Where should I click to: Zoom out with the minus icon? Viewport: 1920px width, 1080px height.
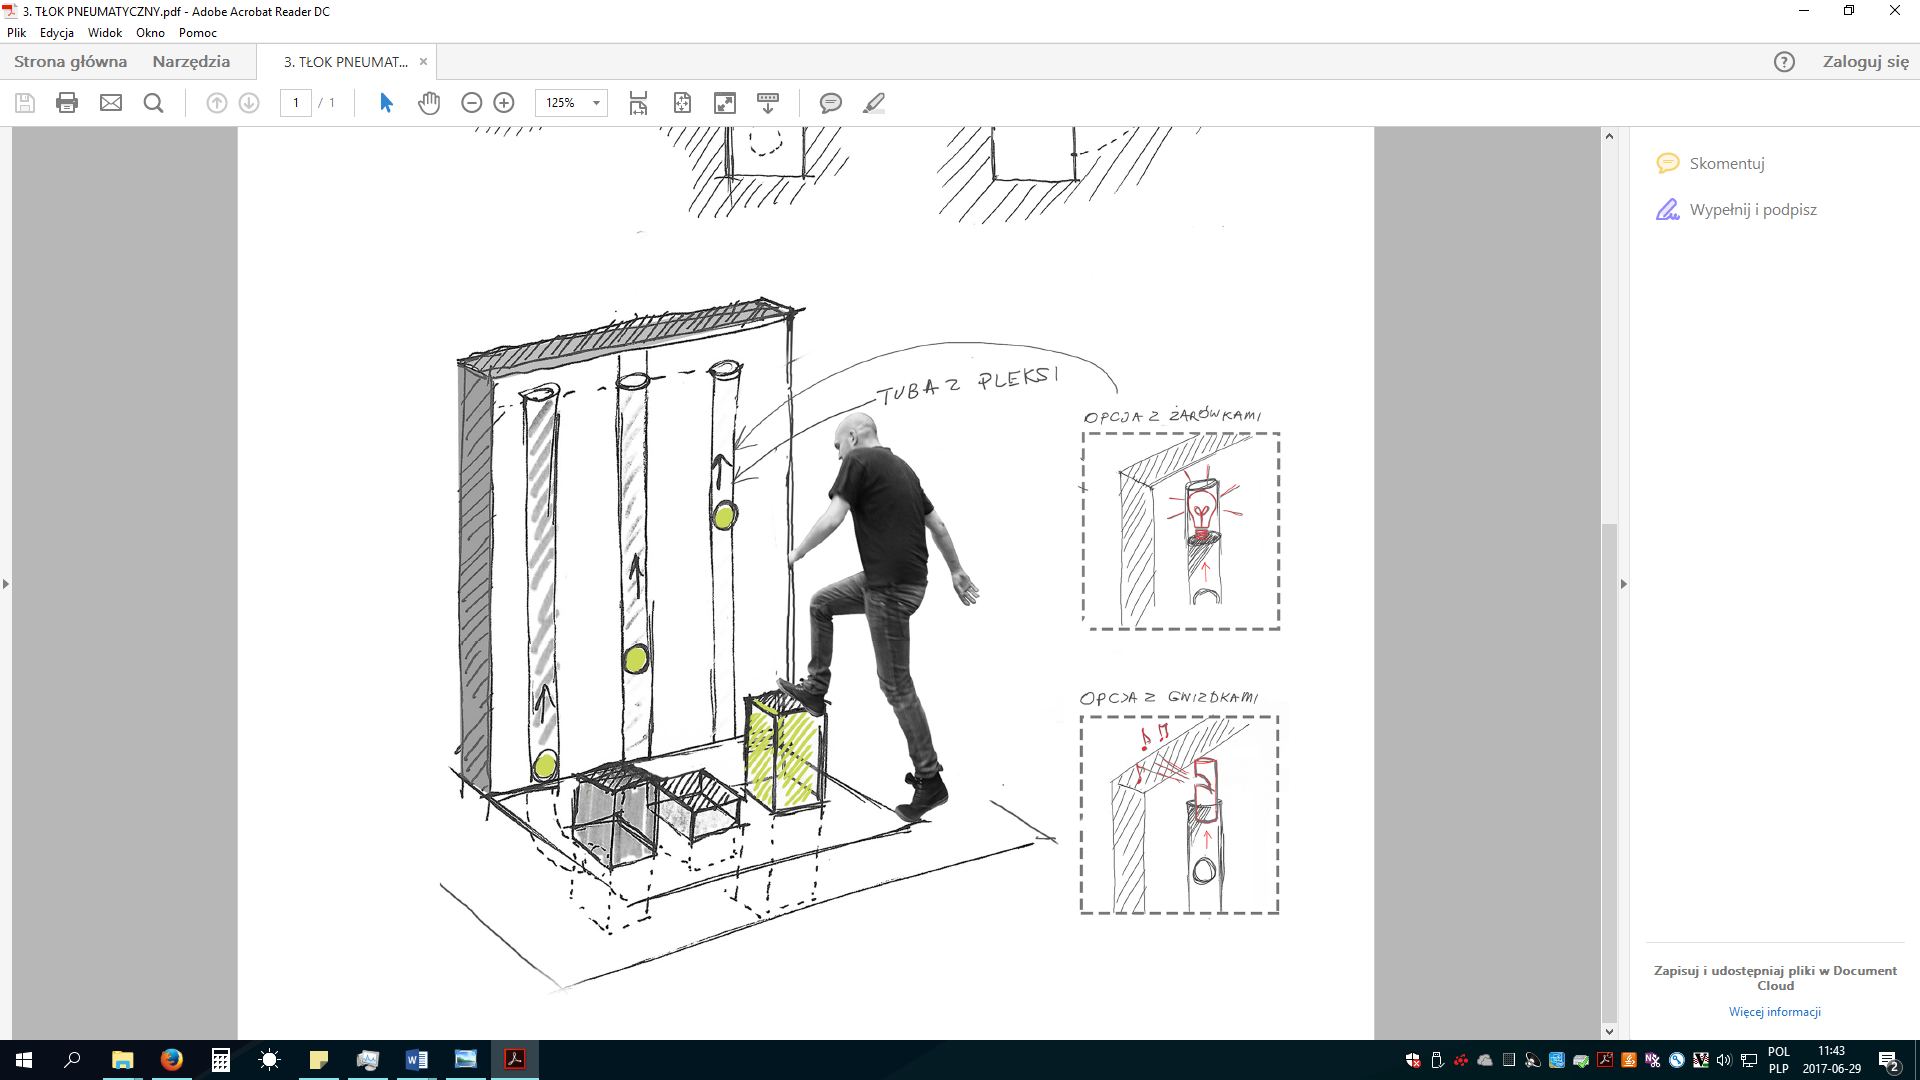point(472,103)
